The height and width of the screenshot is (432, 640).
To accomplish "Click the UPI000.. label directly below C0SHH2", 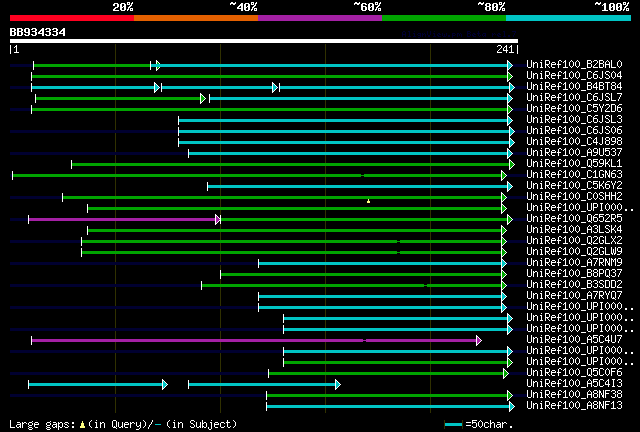I will click(580, 208).
